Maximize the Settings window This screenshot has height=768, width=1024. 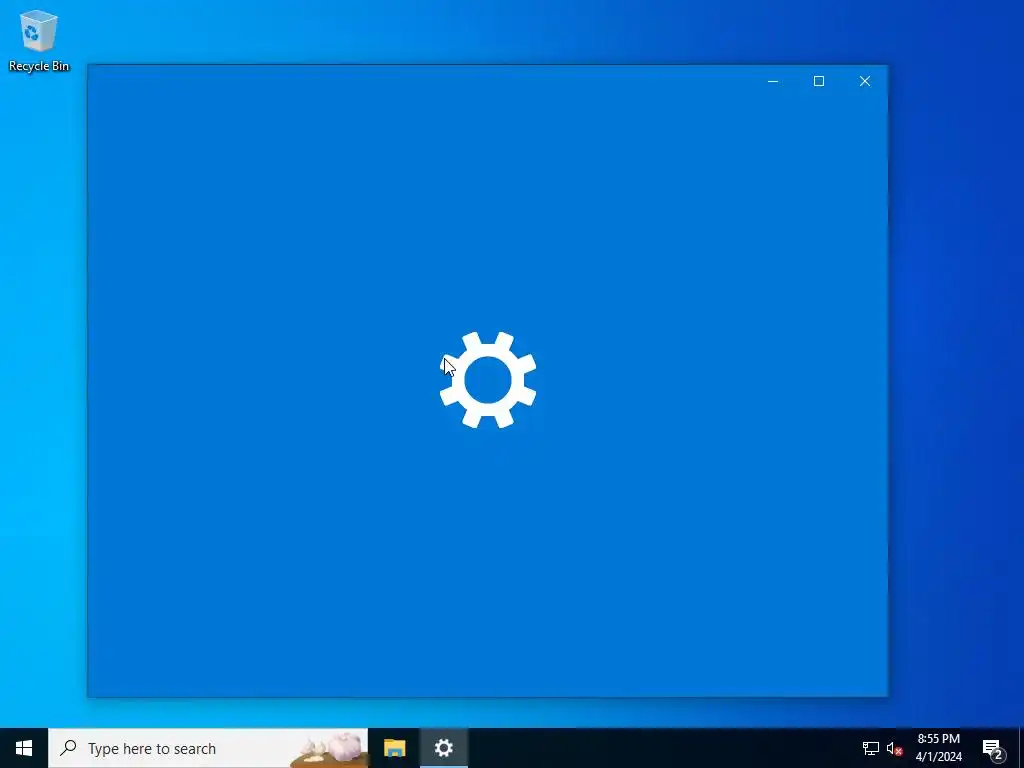(x=819, y=81)
